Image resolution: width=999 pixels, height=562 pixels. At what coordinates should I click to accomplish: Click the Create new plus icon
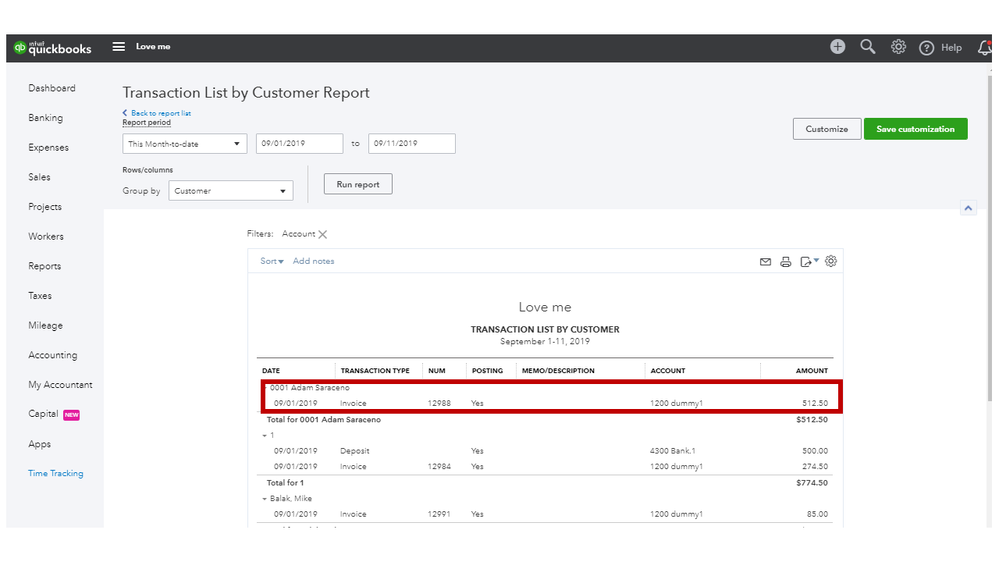[837, 47]
